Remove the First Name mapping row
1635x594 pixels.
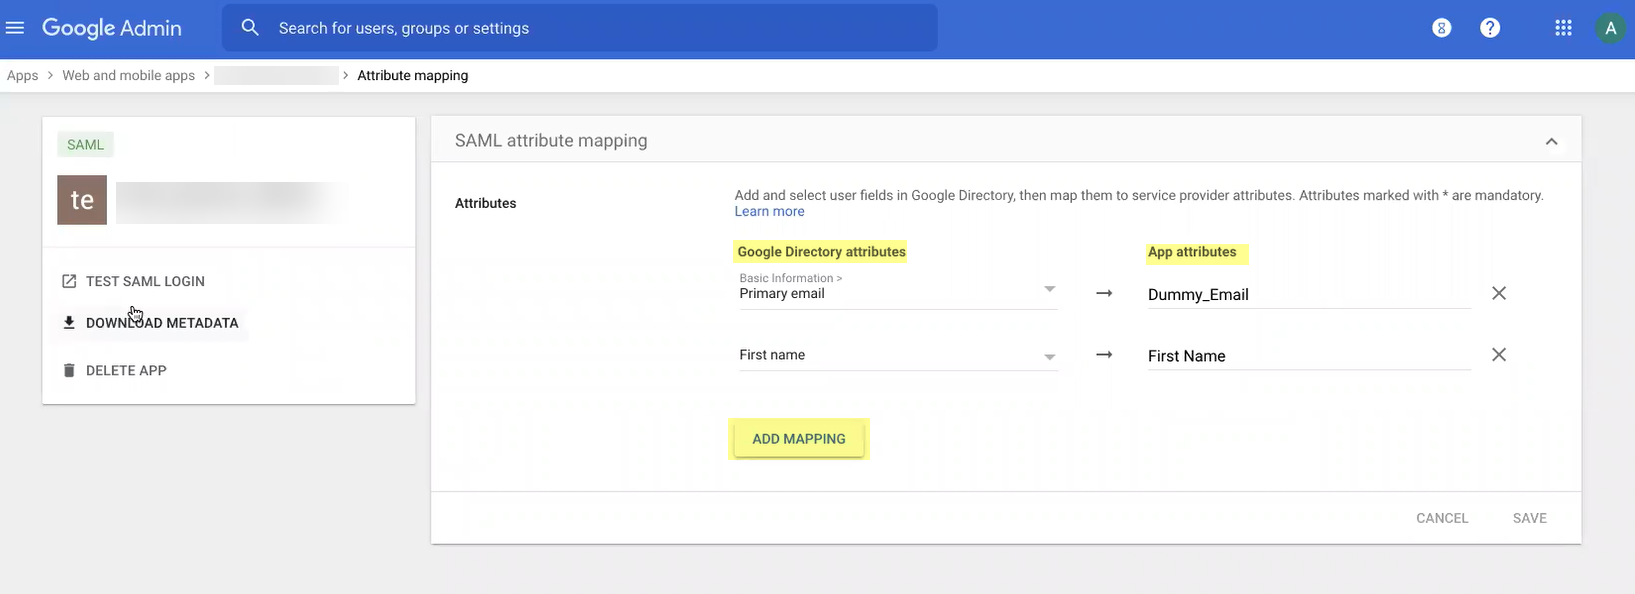coord(1499,355)
